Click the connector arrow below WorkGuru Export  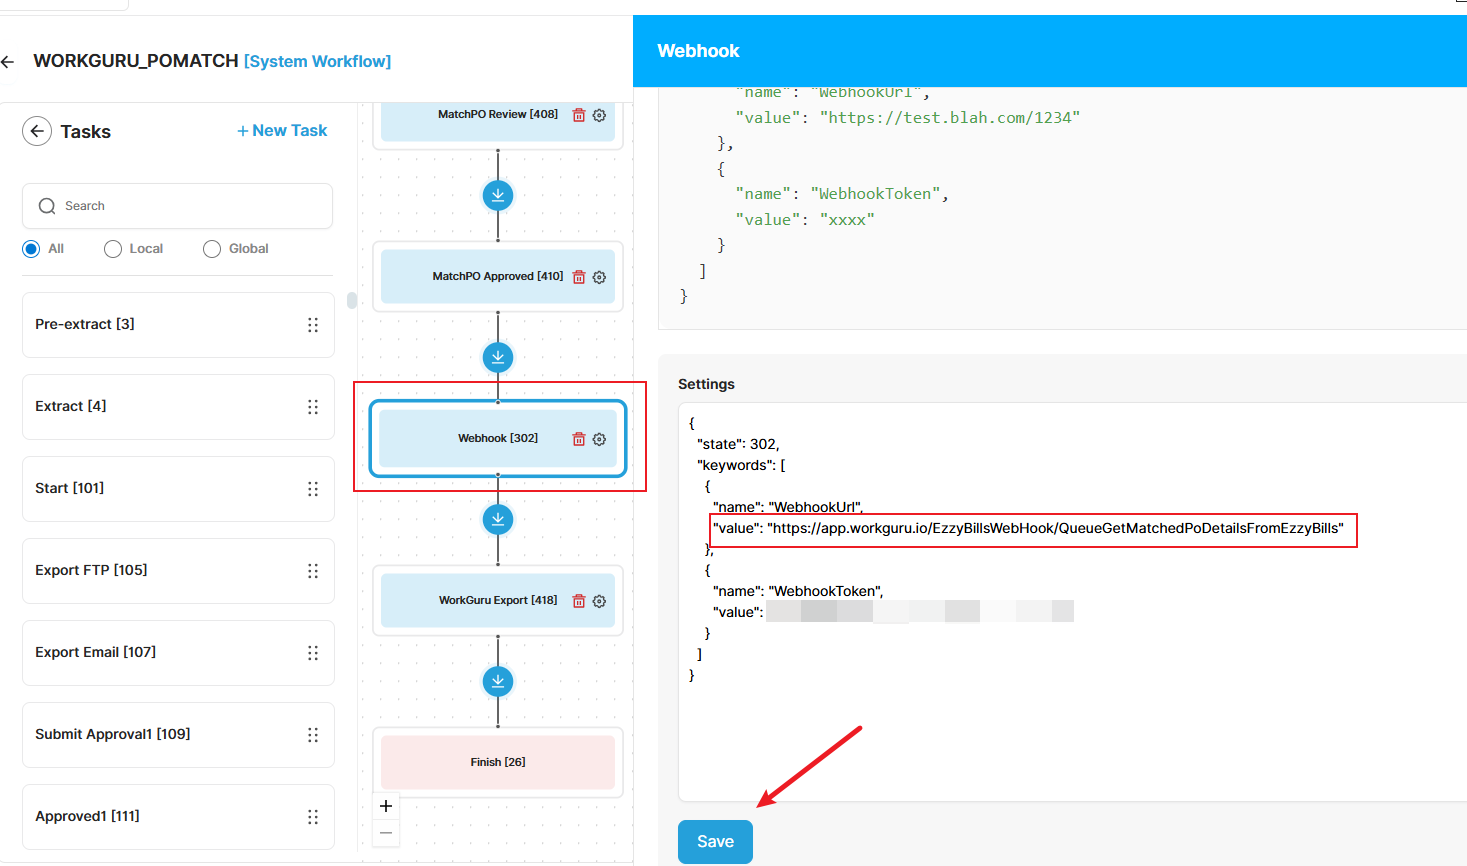coord(498,681)
